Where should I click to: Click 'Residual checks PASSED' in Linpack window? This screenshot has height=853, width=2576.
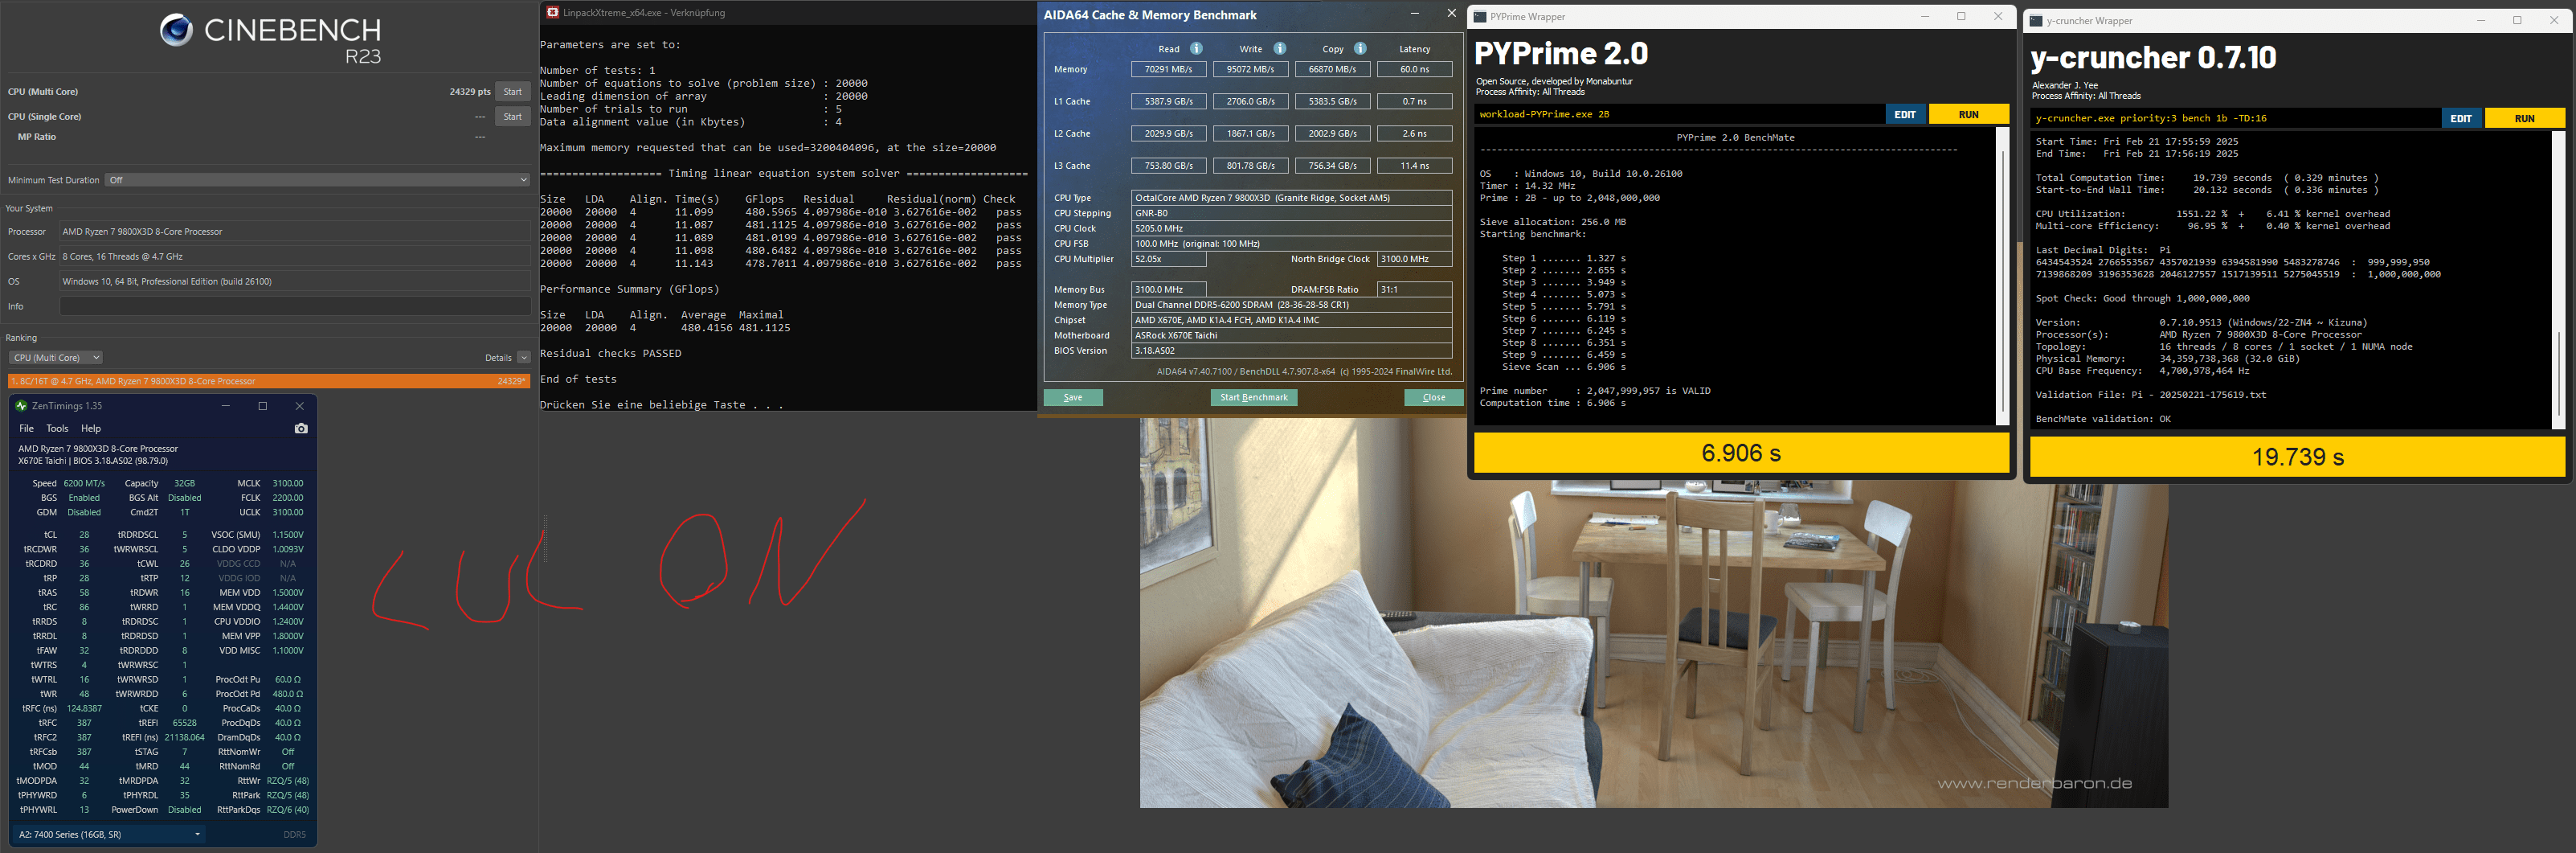pos(610,354)
